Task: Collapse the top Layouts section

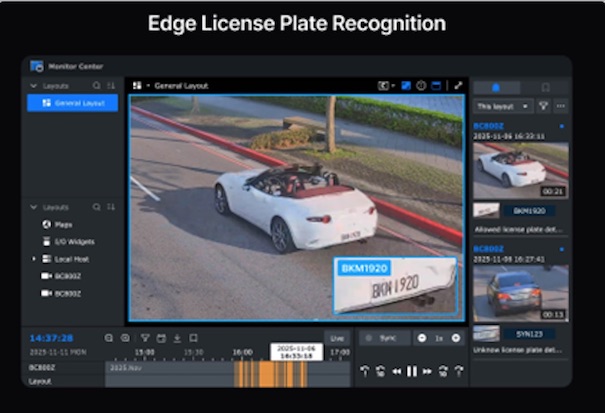Action: 33,86
